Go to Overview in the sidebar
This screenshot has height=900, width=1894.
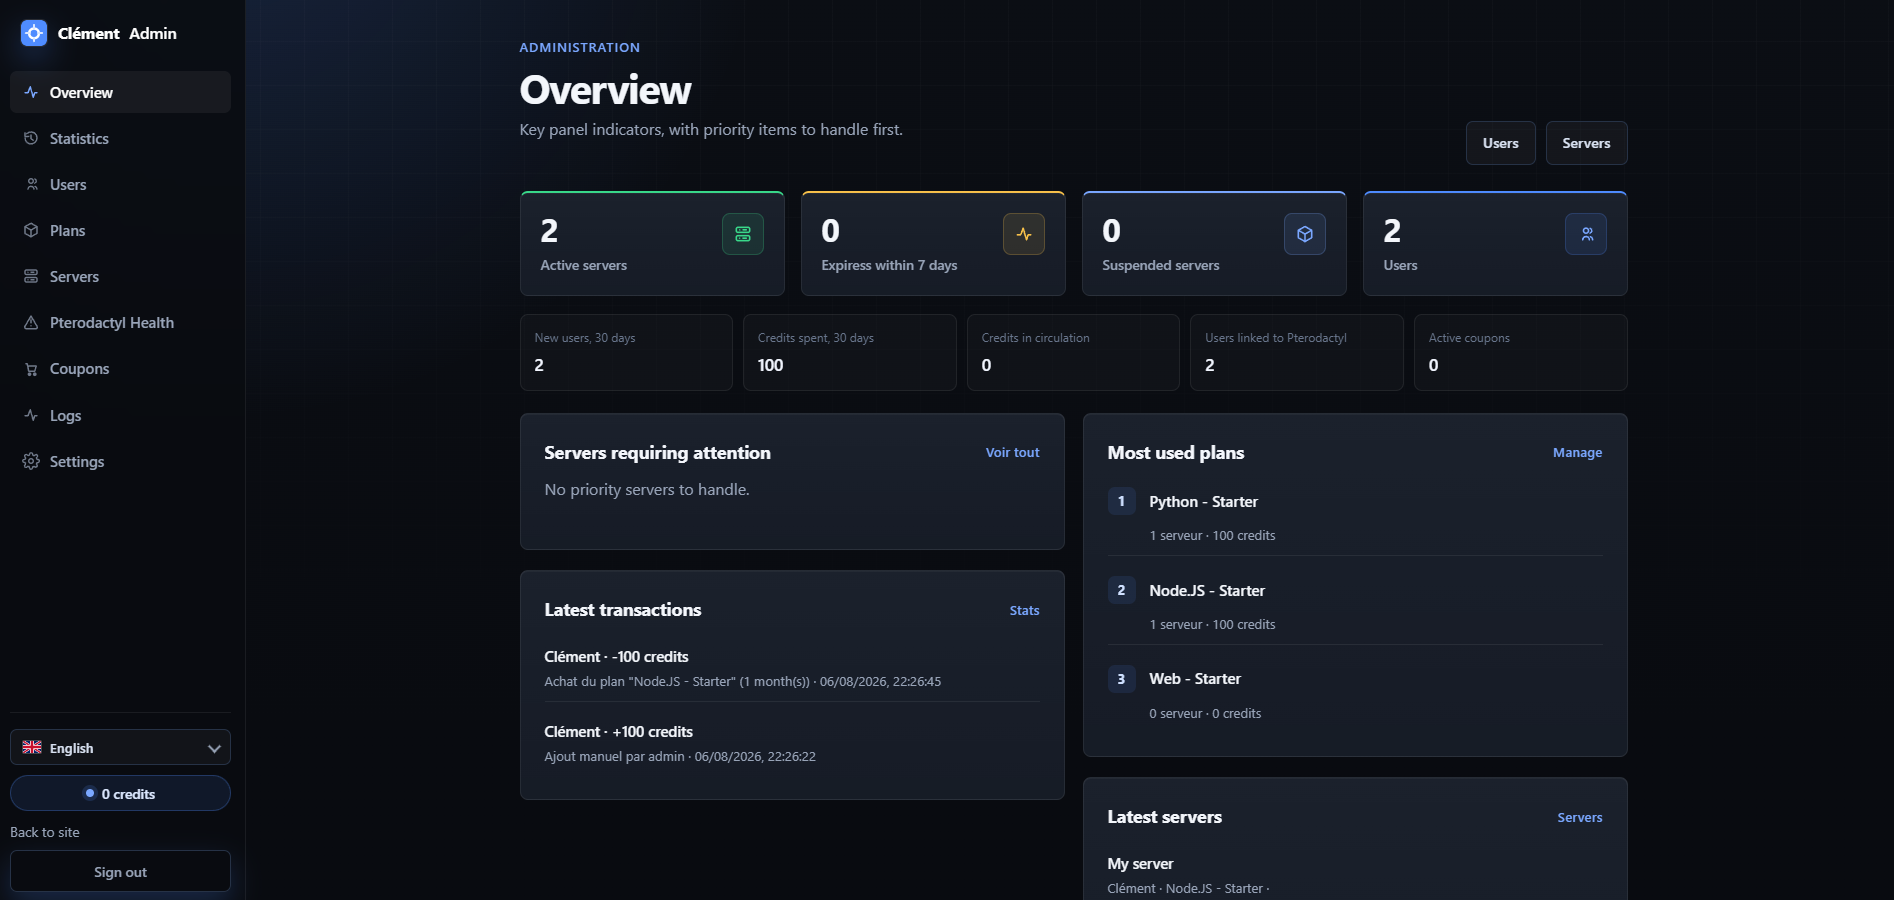(120, 92)
